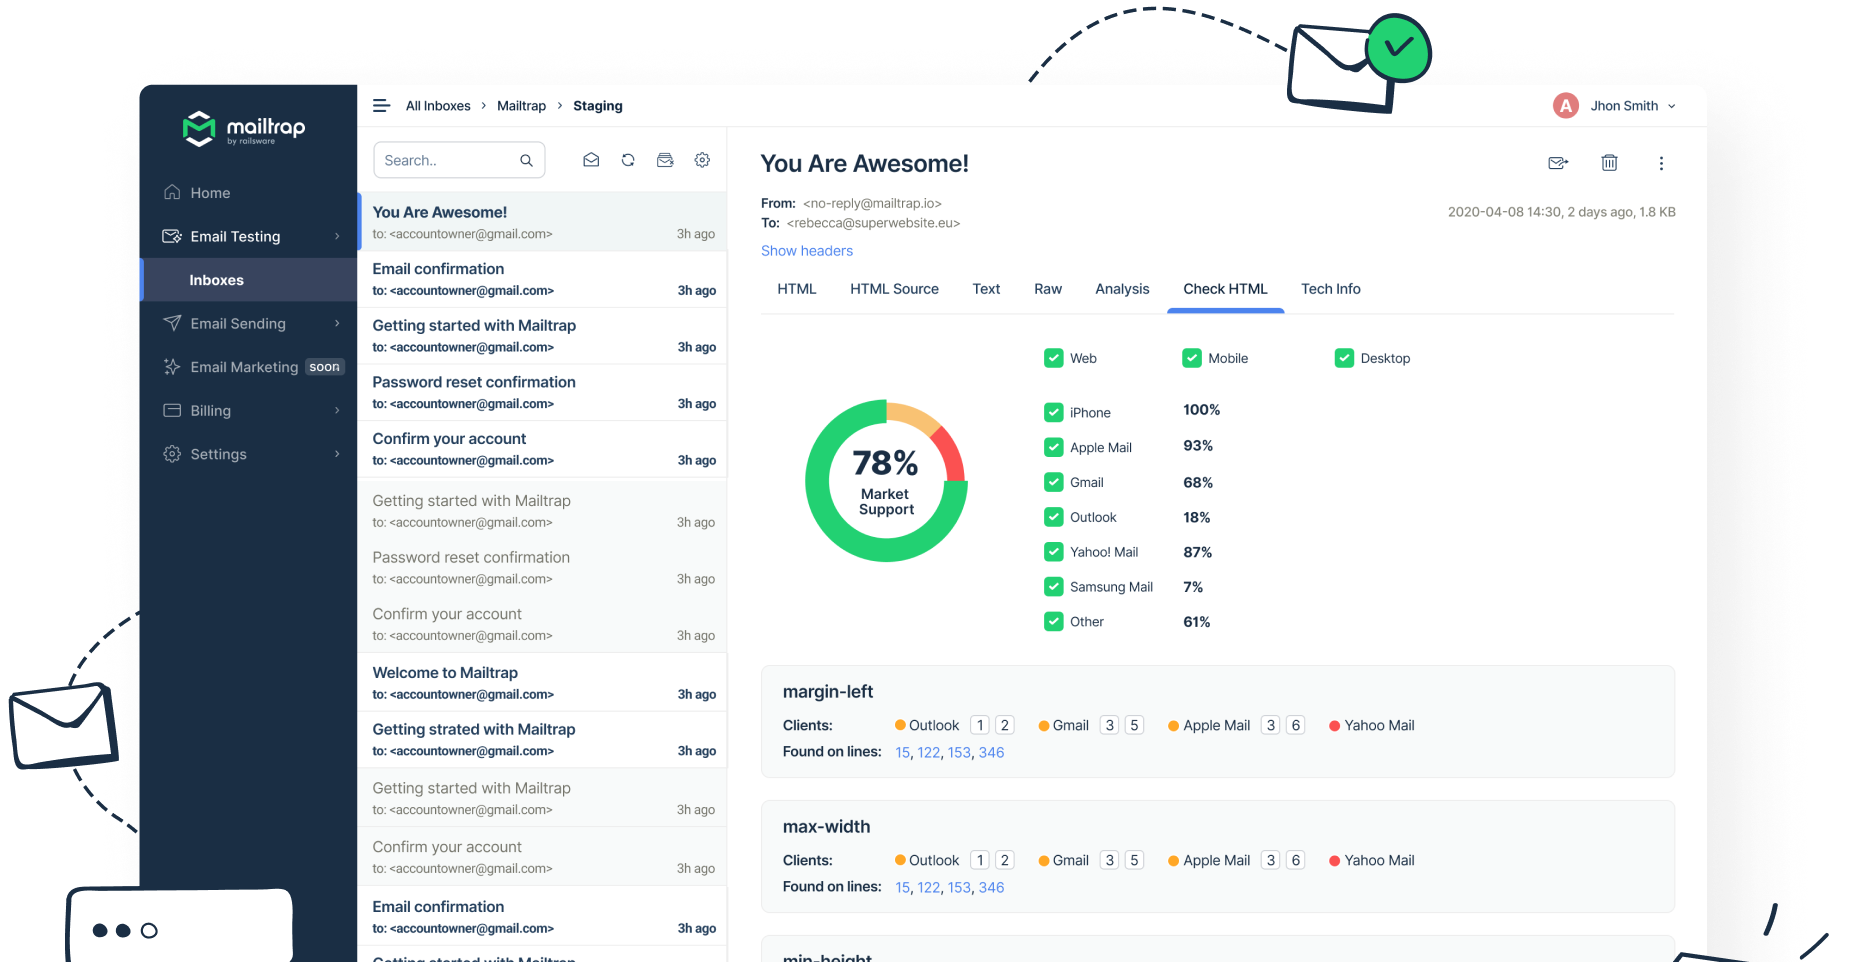This screenshot has width=1860, height=962.
Task: Disable the Samsung Mail checkbox
Action: point(1053,587)
